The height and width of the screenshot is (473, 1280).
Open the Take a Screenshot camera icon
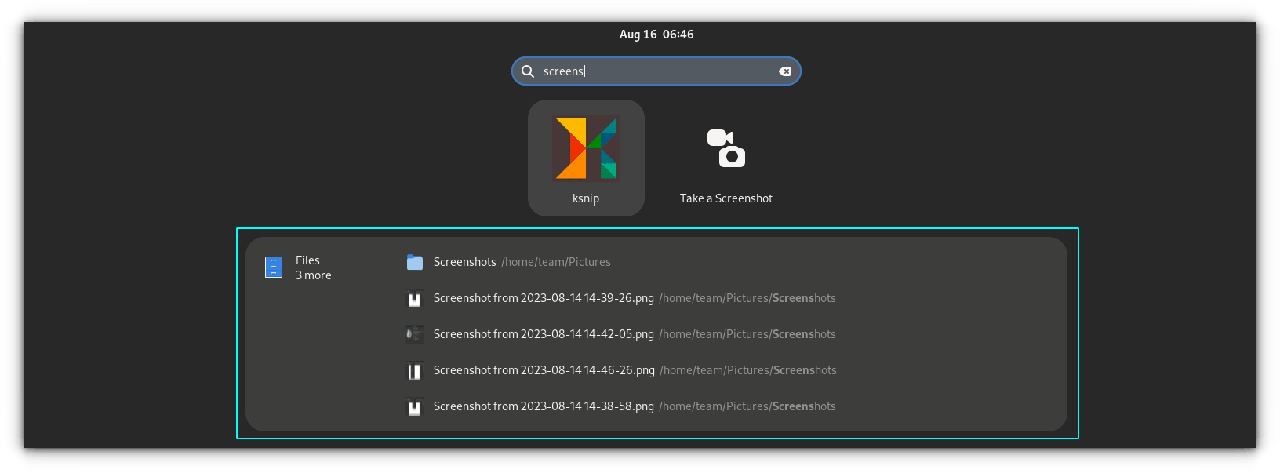tap(726, 148)
